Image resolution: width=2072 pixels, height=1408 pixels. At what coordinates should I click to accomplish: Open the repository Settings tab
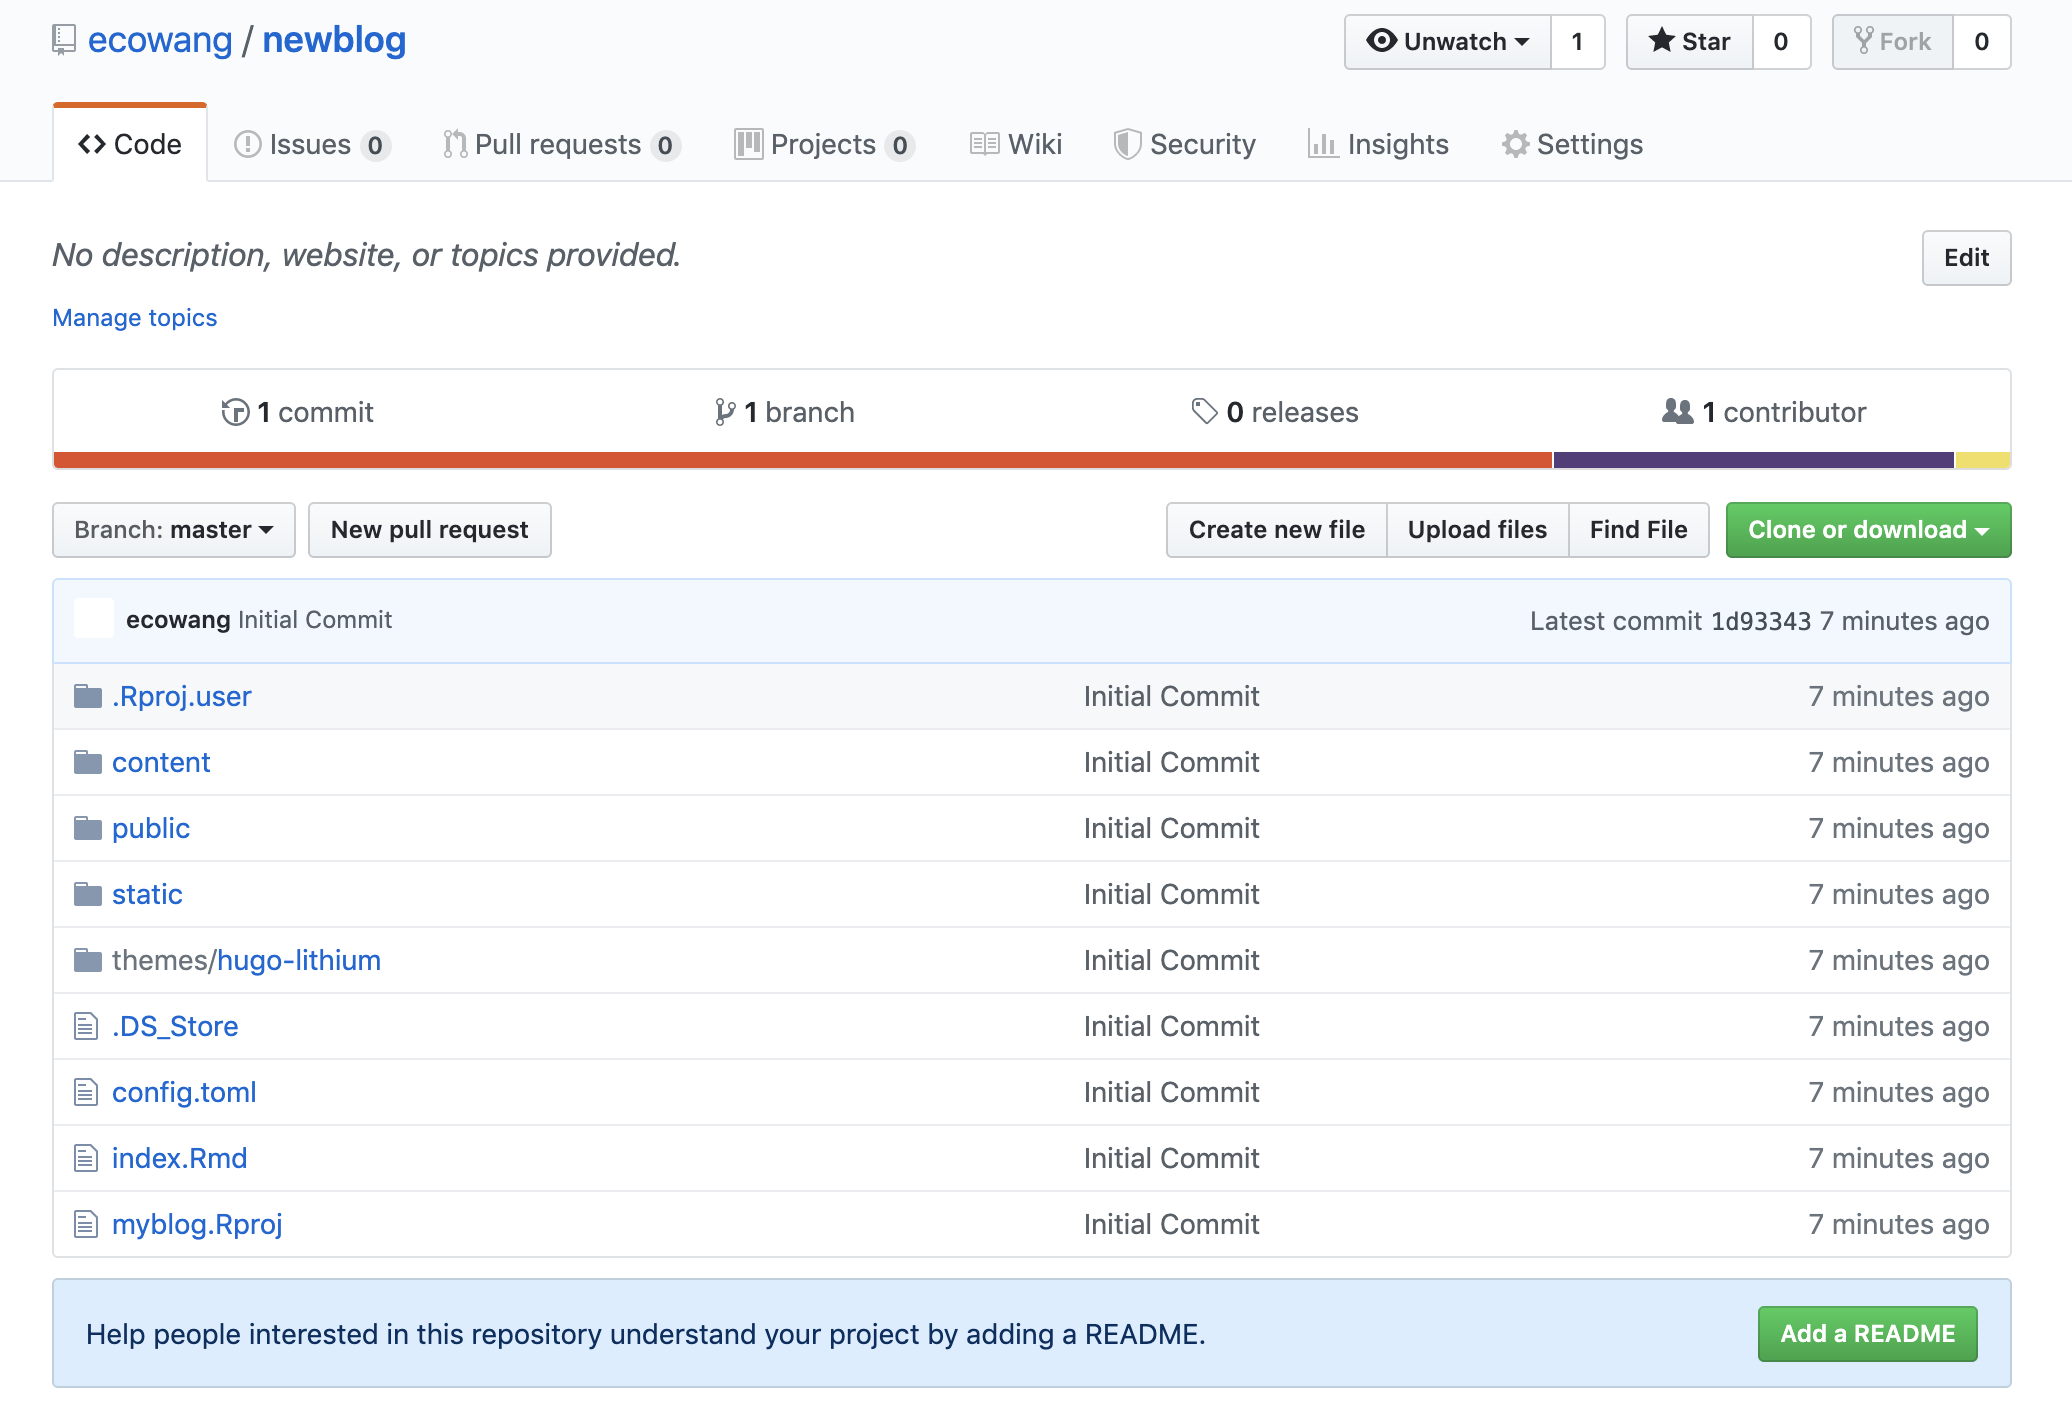(1572, 144)
